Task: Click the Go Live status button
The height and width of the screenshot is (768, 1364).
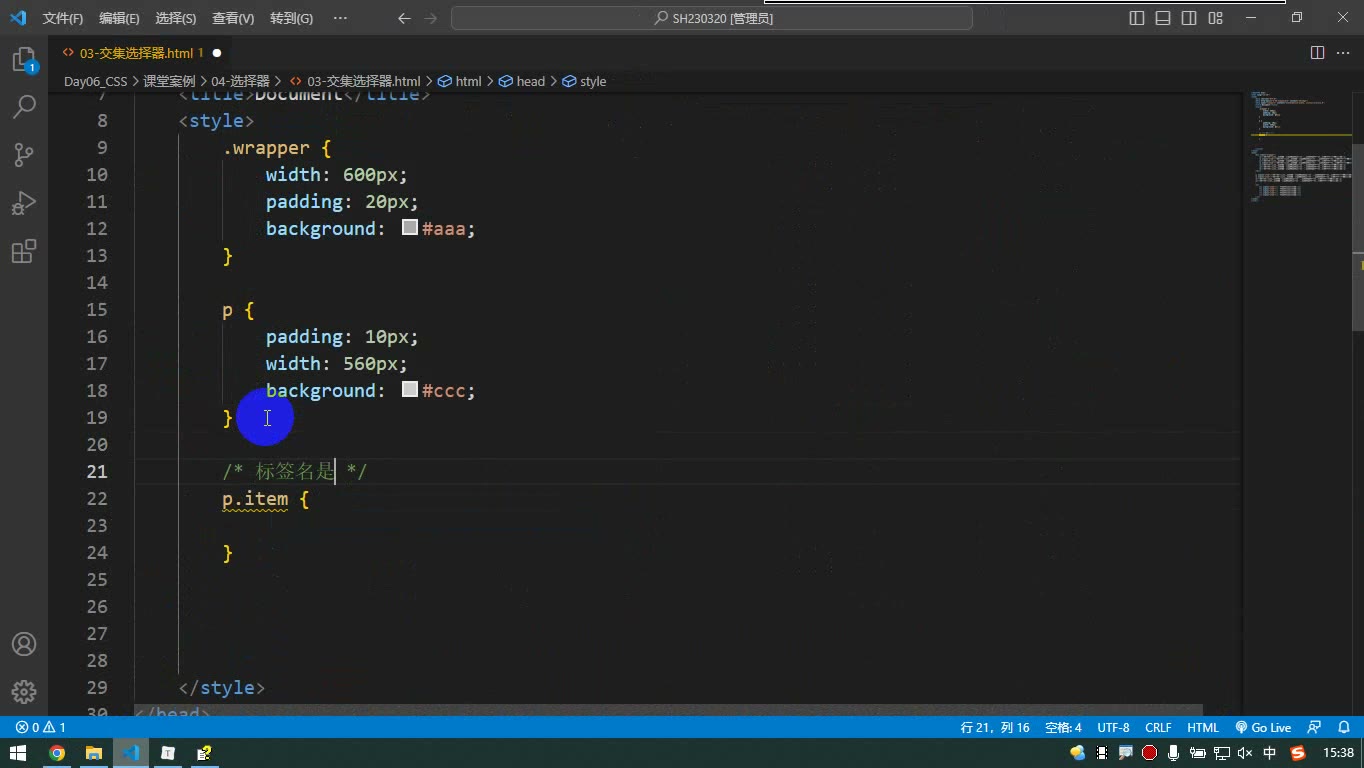Action: point(1263,727)
